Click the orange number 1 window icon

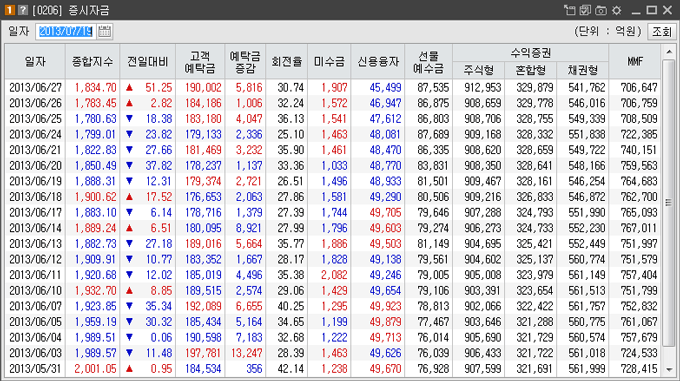[x=10, y=10]
